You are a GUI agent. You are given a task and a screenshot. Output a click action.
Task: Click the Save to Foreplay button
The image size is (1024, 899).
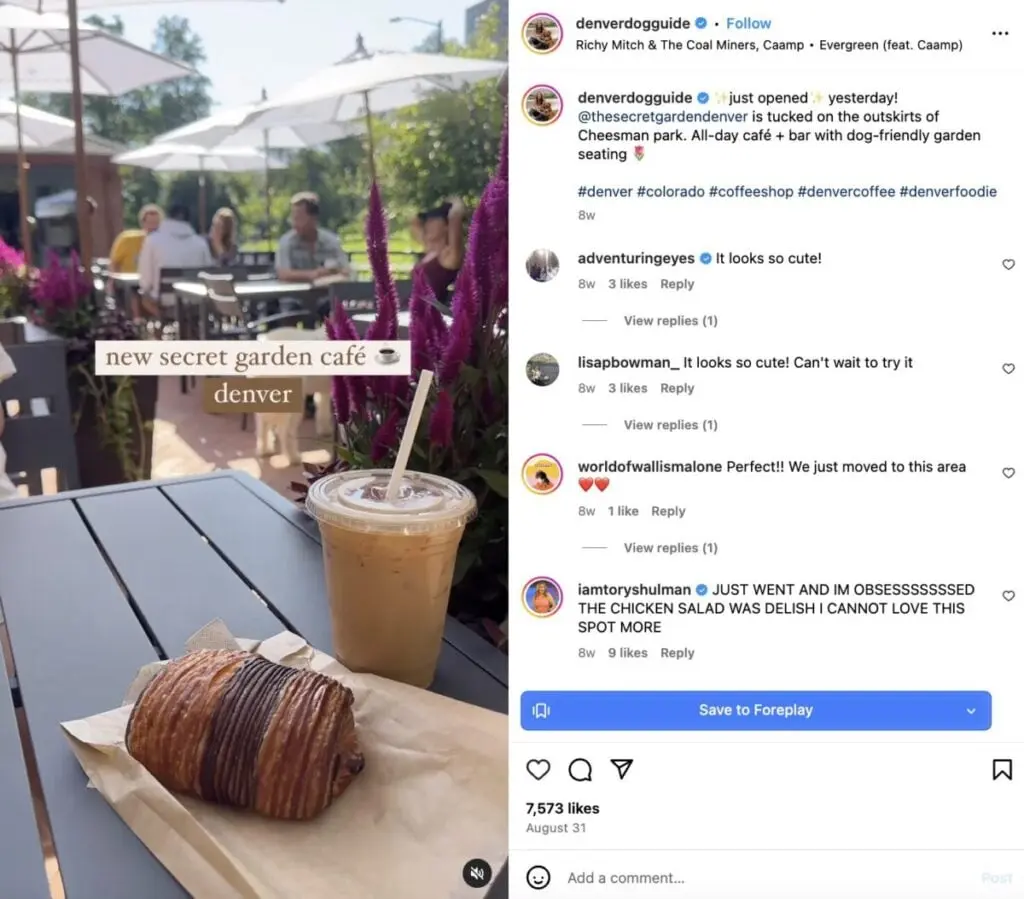point(756,710)
